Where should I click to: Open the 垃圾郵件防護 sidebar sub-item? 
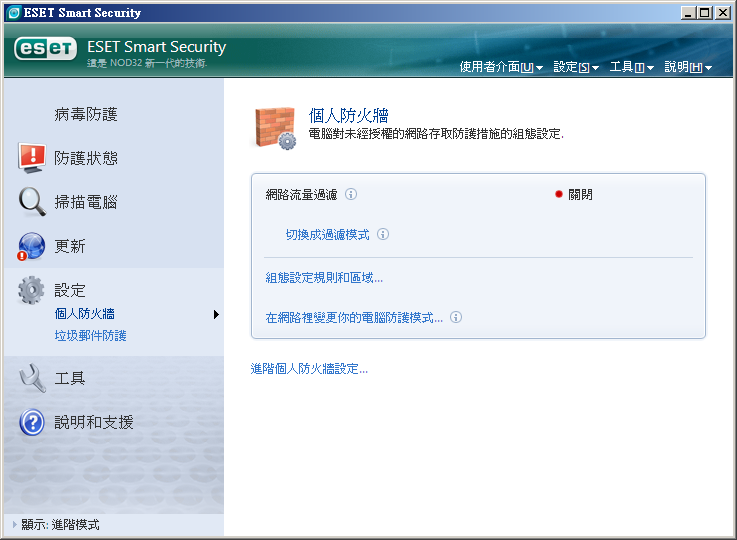[x=90, y=336]
